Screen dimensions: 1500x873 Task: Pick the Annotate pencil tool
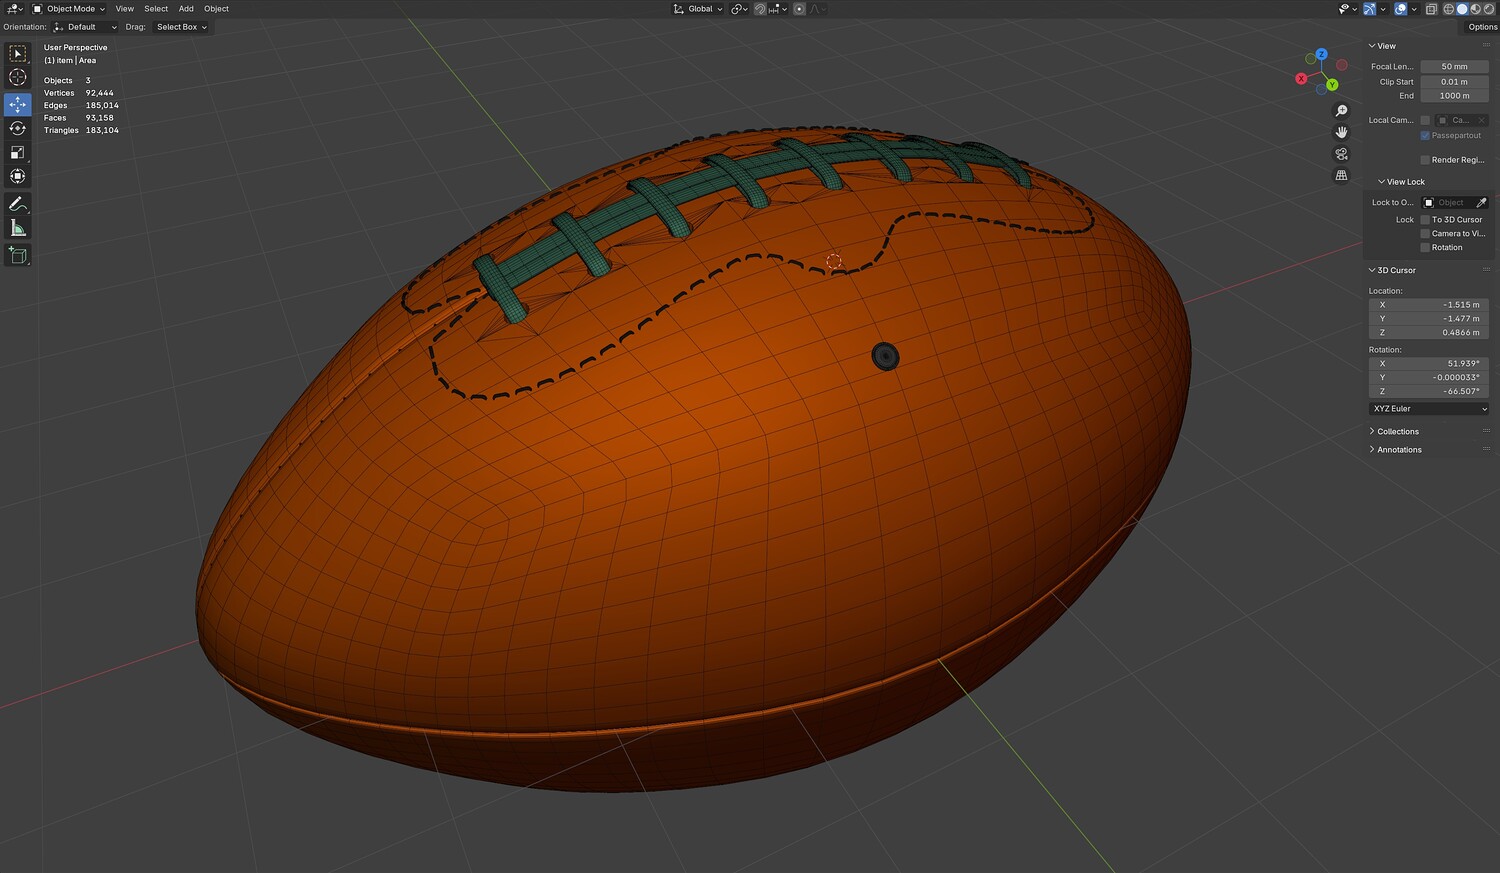click(x=17, y=204)
